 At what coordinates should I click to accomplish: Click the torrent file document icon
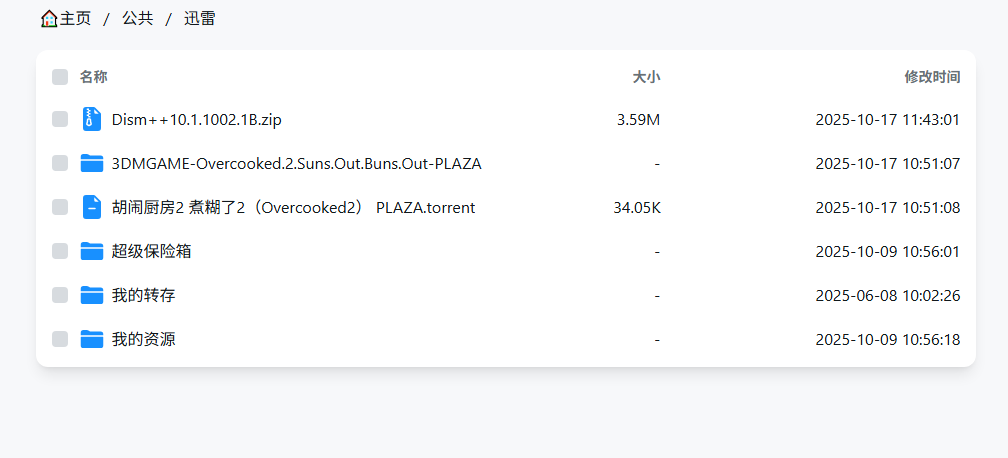point(92,207)
